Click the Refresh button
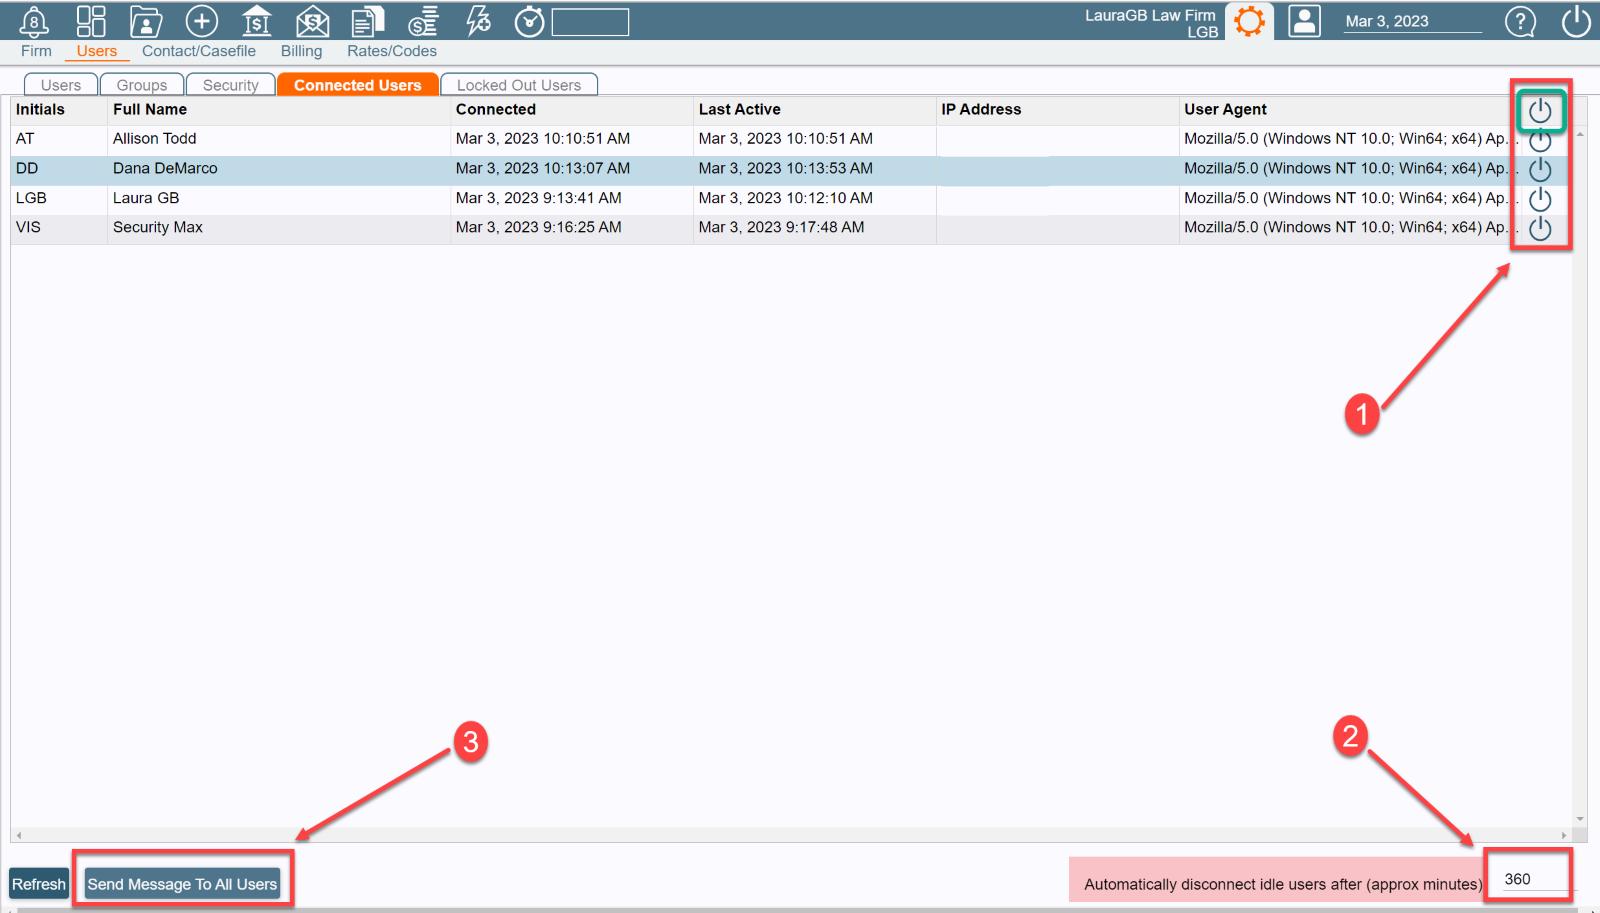This screenshot has height=913, width=1600. (x=38, y=883)
